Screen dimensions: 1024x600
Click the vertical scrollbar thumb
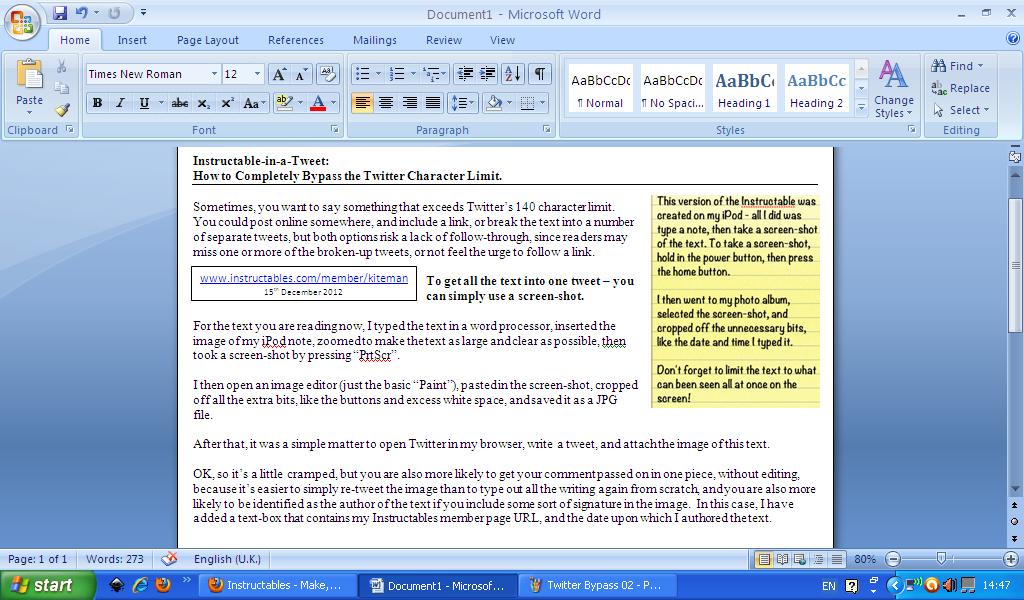[x=1014, y=264]
